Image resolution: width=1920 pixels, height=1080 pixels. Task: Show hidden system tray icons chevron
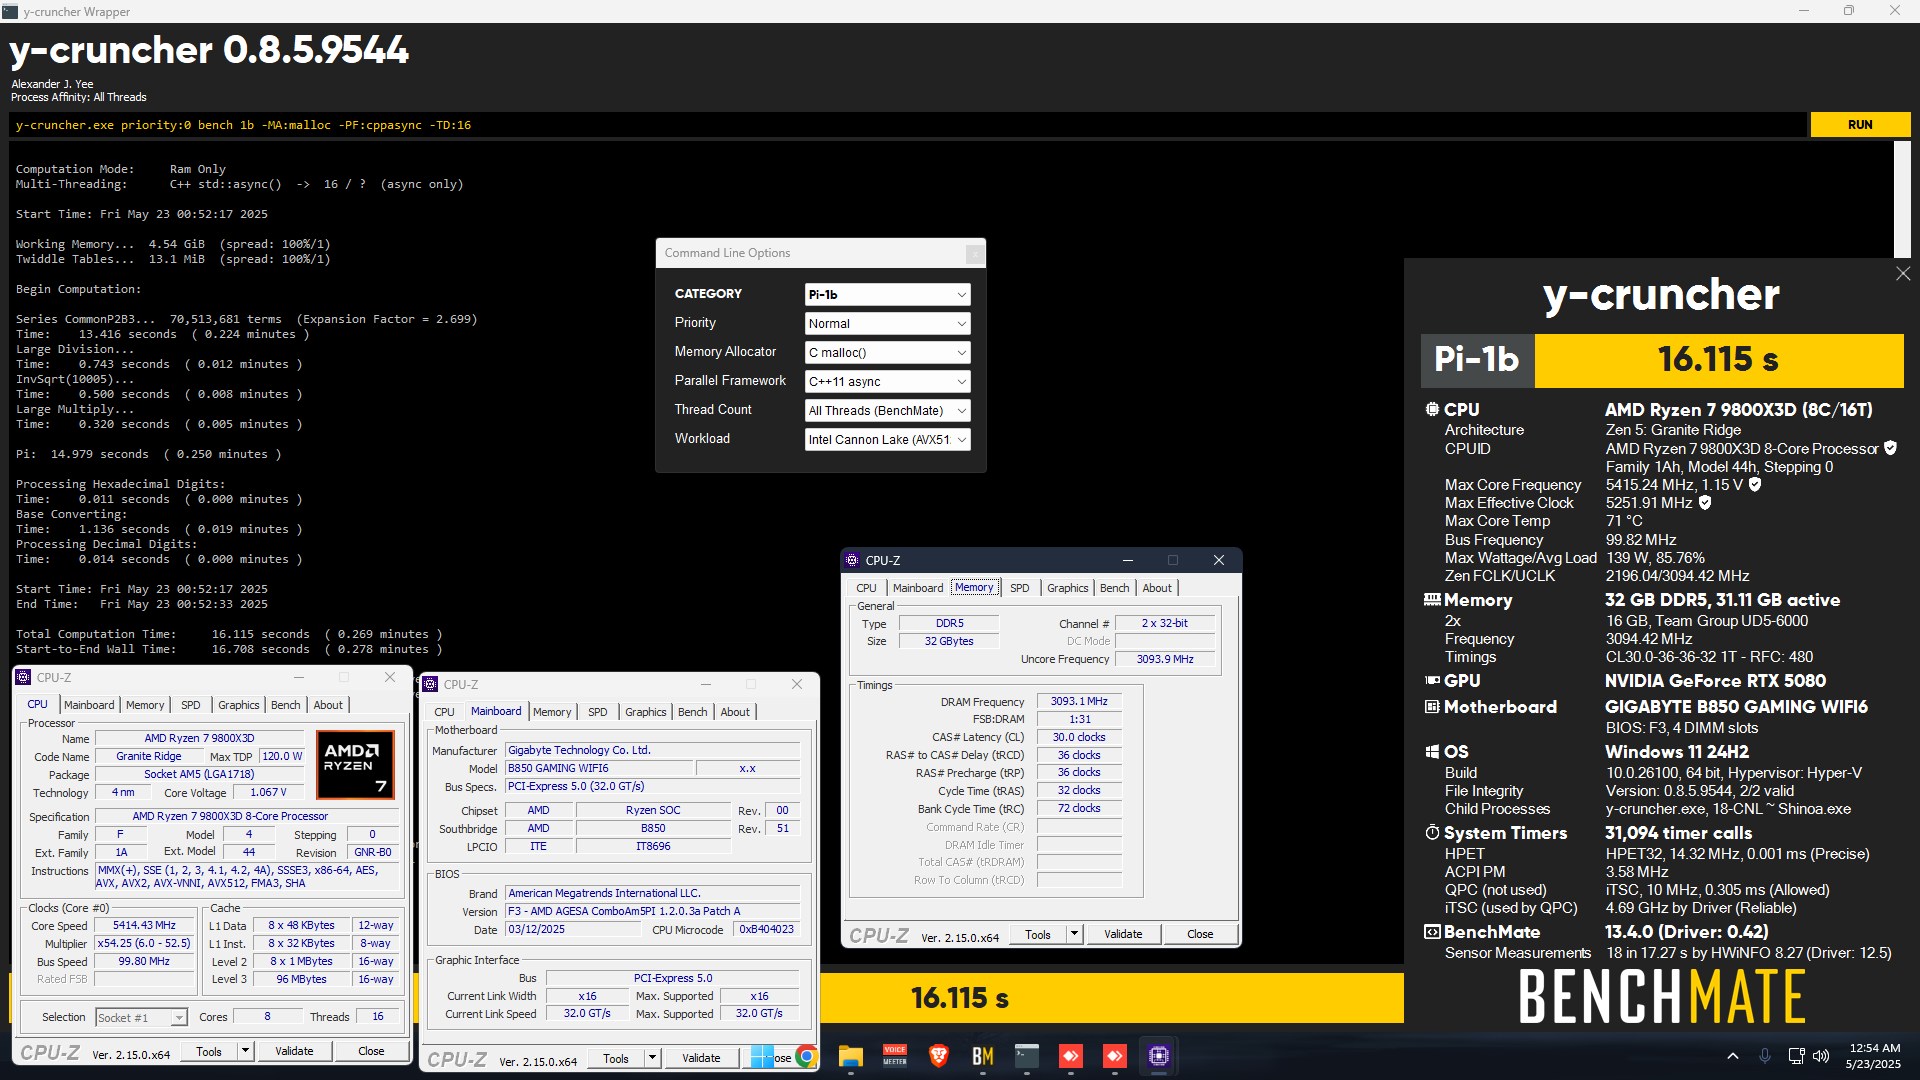pos(1733,1056)
